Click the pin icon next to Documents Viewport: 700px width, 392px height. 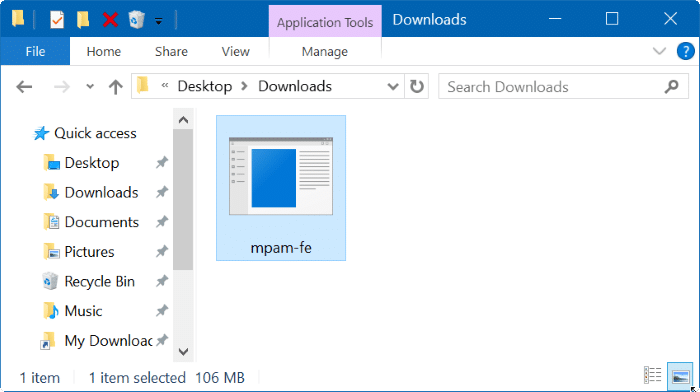(162, 221)
